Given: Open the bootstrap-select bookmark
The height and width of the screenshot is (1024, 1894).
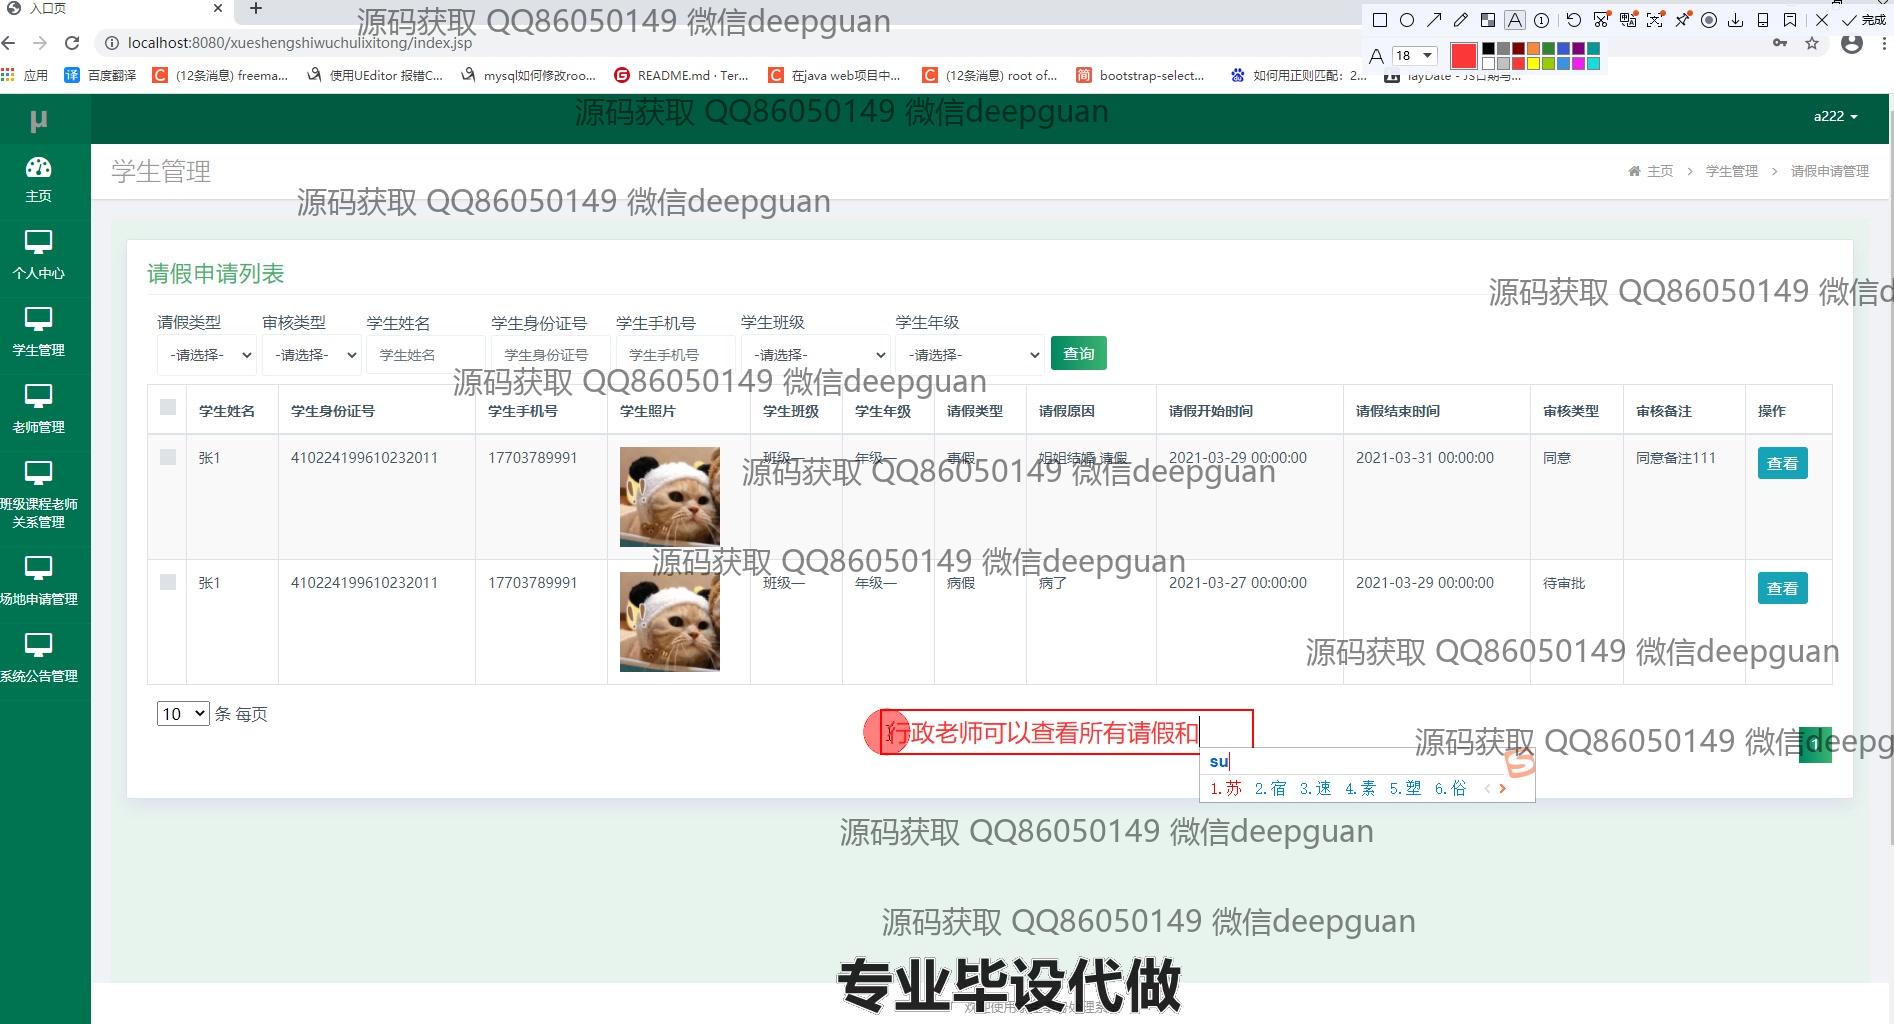Looking at the screenshot, I should tap(1141, 75).
